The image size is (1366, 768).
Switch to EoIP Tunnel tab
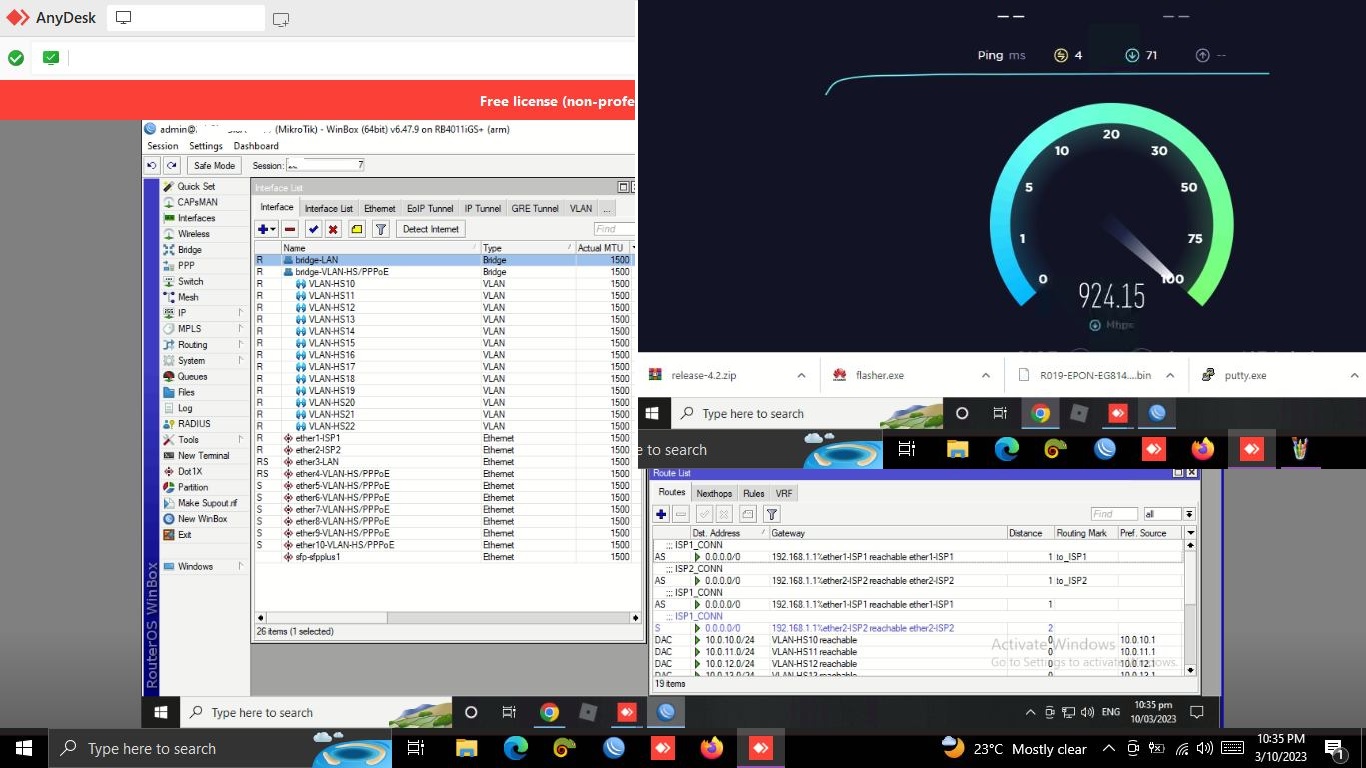click(430, 208)
